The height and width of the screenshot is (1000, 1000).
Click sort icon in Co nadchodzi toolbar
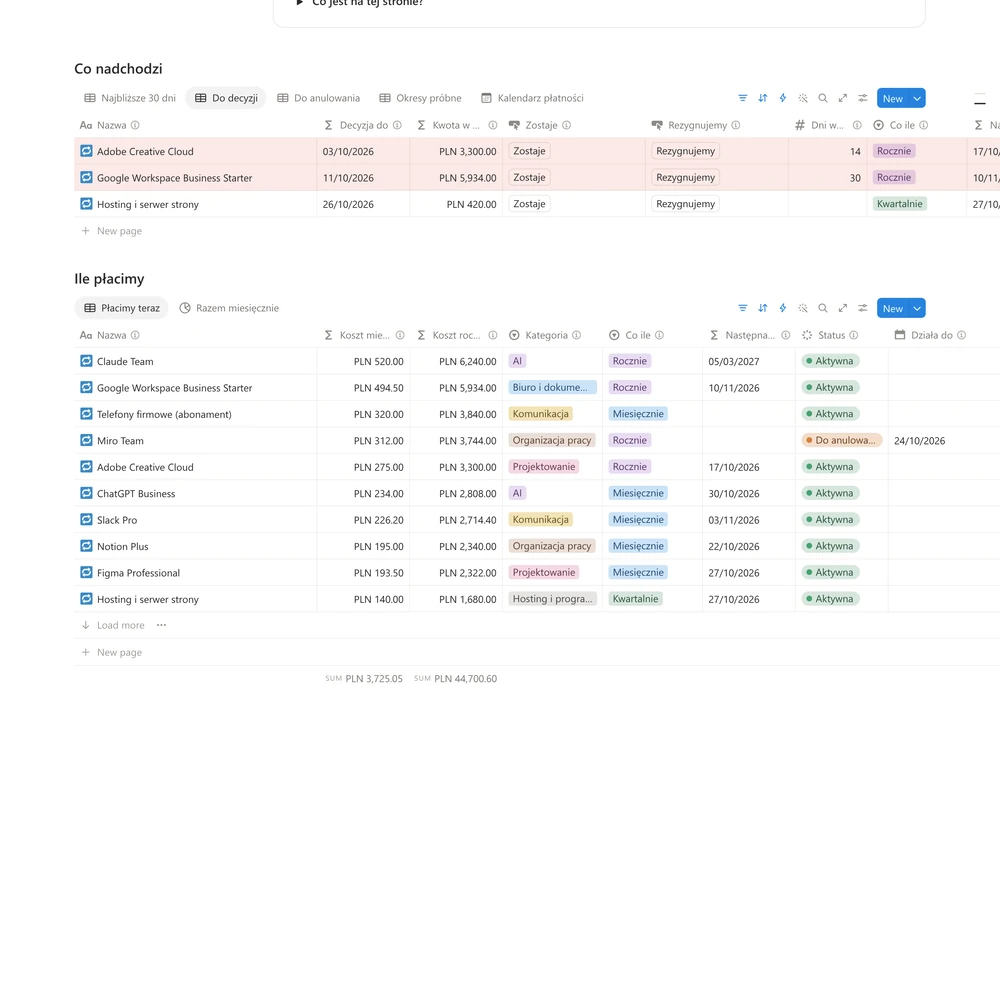coord(763,98)
